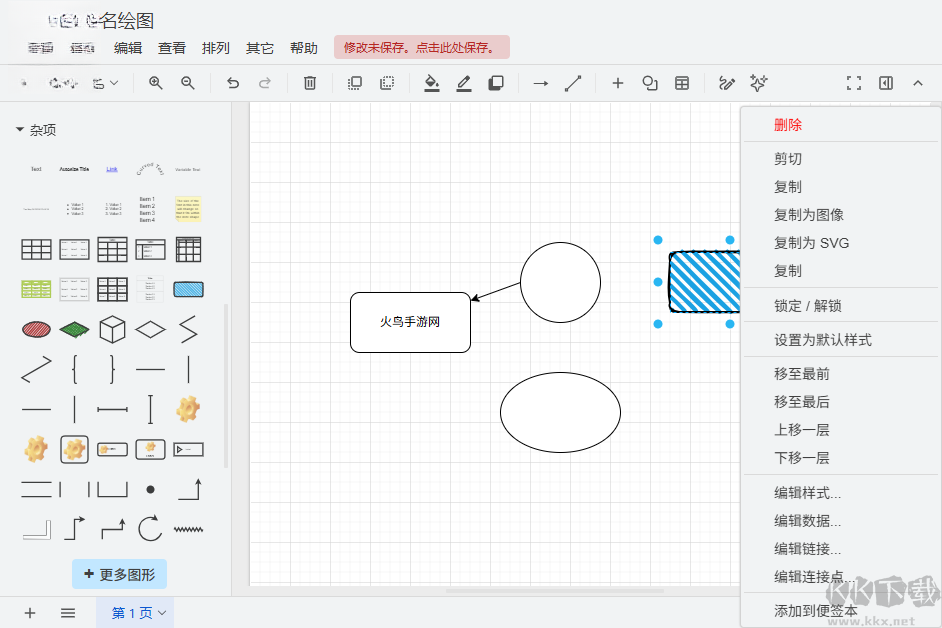Click the plus insert toolbar icon

point(618,83)
